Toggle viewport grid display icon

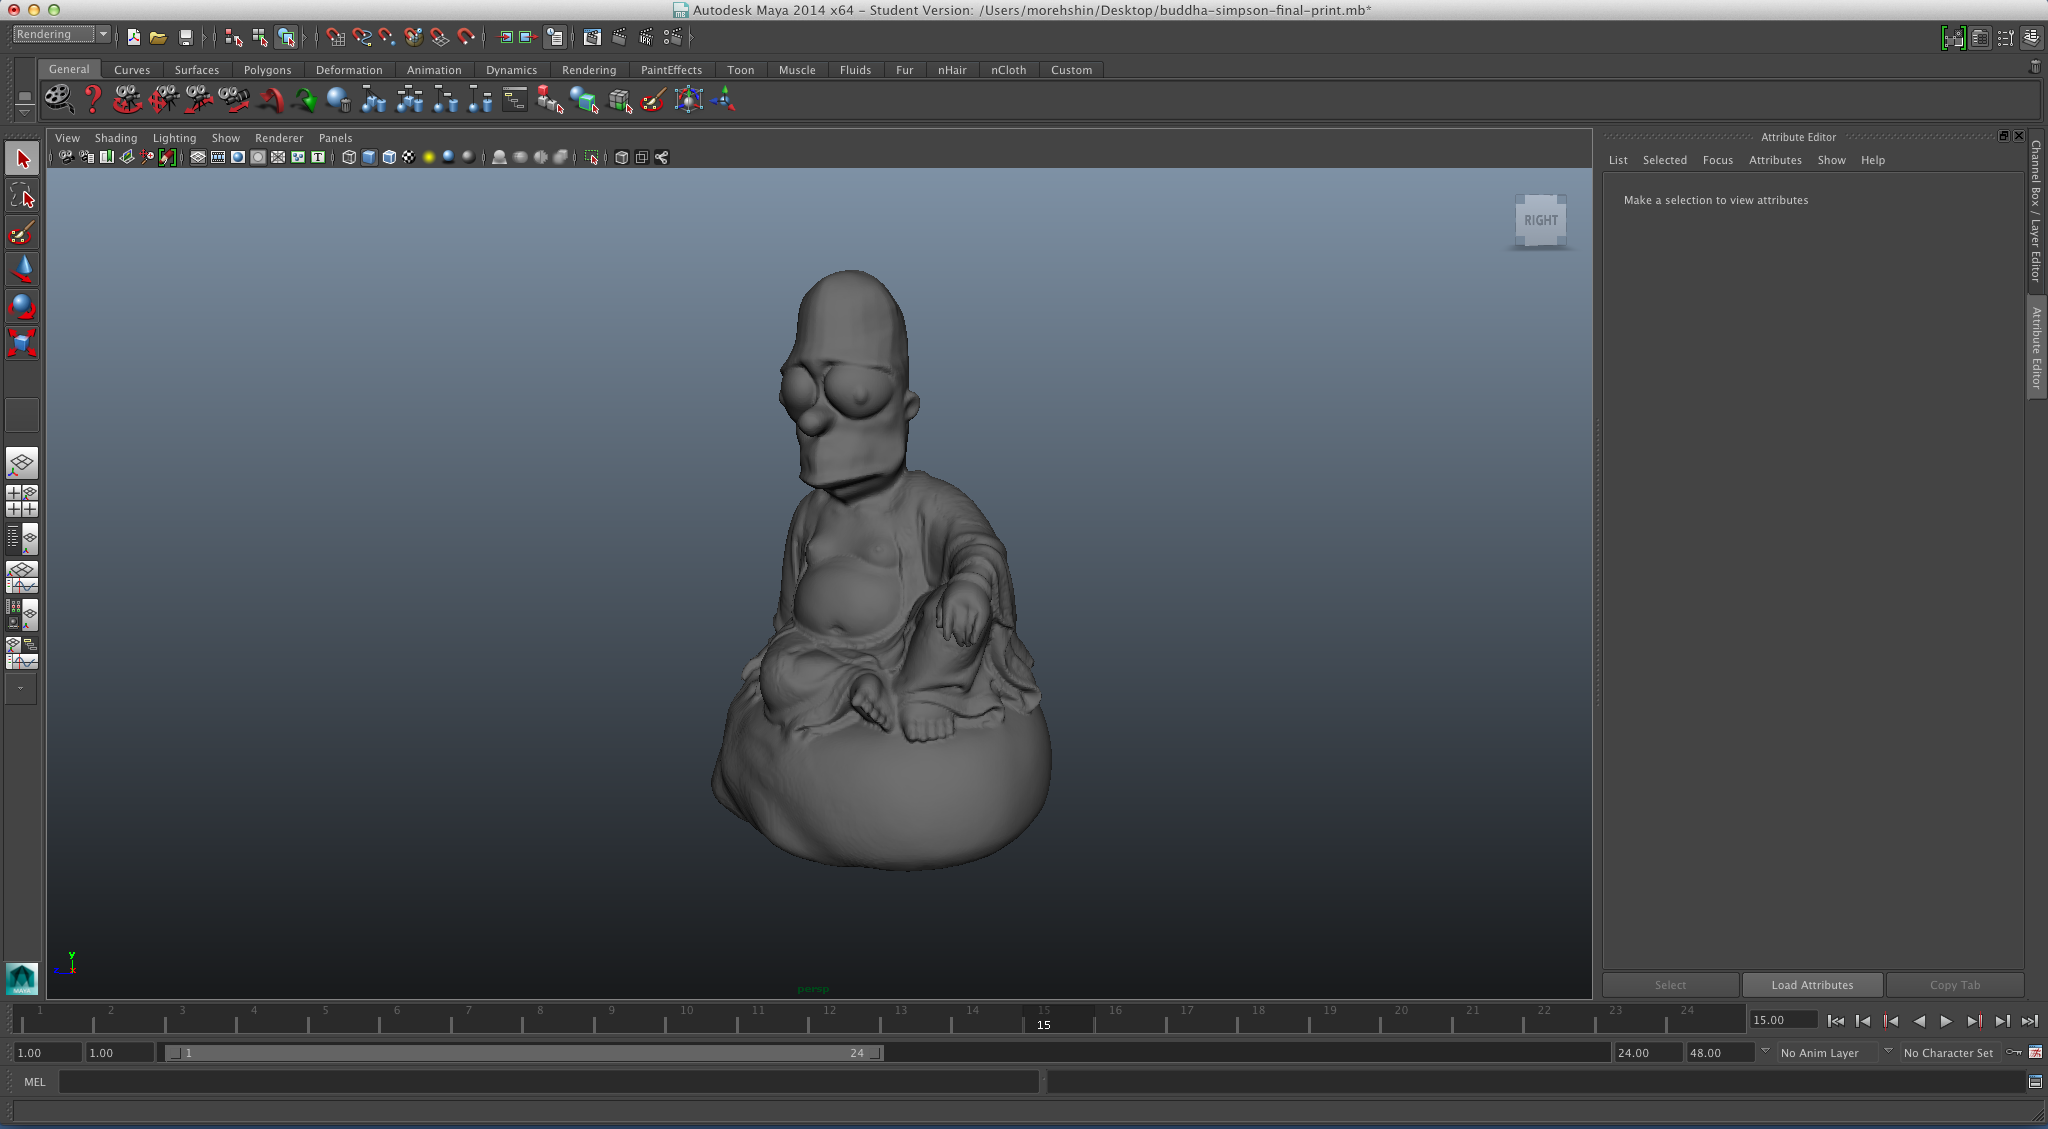pos(198,157)
